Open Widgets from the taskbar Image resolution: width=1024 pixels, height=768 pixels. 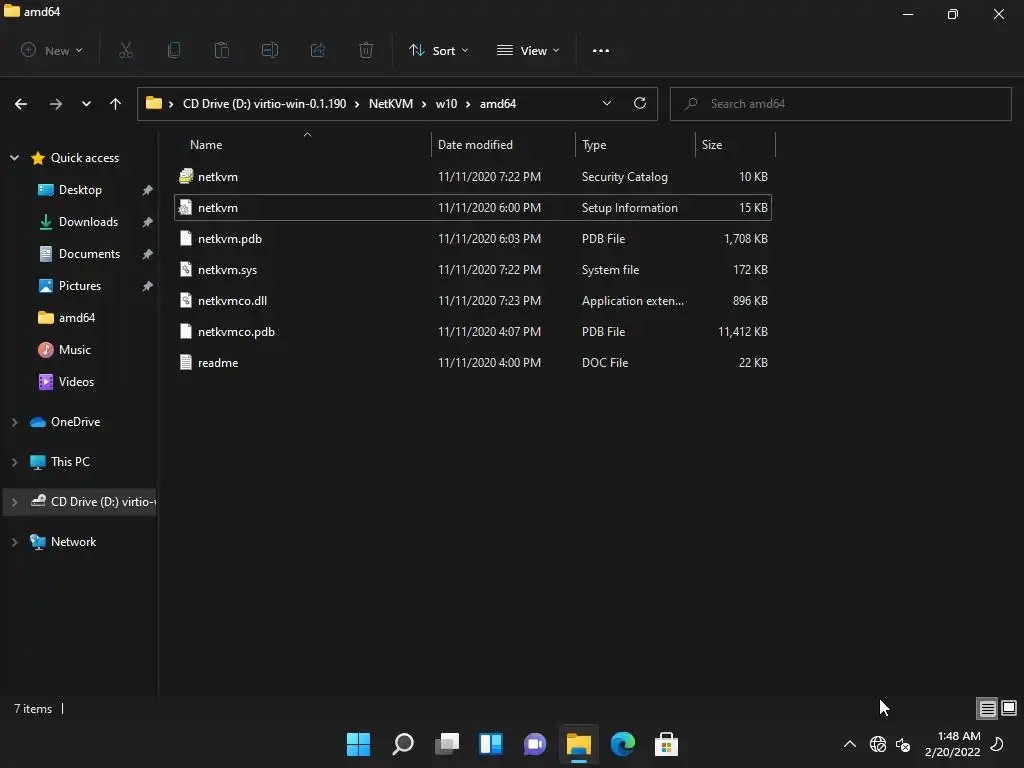pyautogui.click(x=491, y=744)
